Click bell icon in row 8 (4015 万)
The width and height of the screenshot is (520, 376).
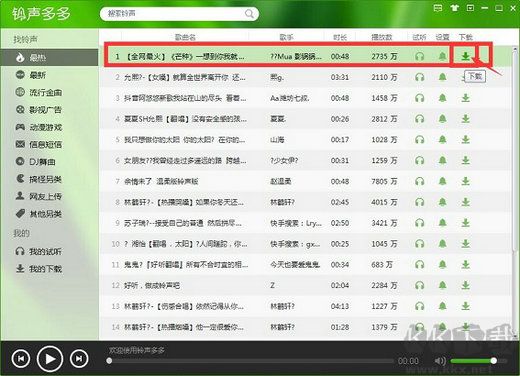click(x=442, y=202)
